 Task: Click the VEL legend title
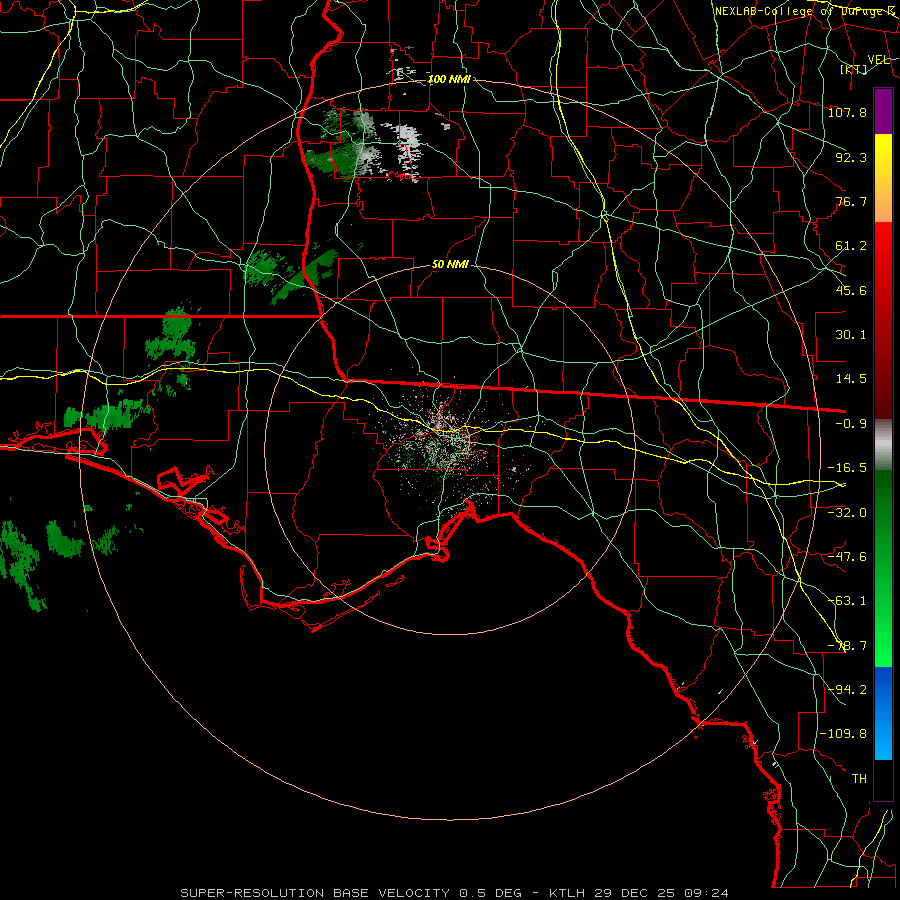[878, 60]
